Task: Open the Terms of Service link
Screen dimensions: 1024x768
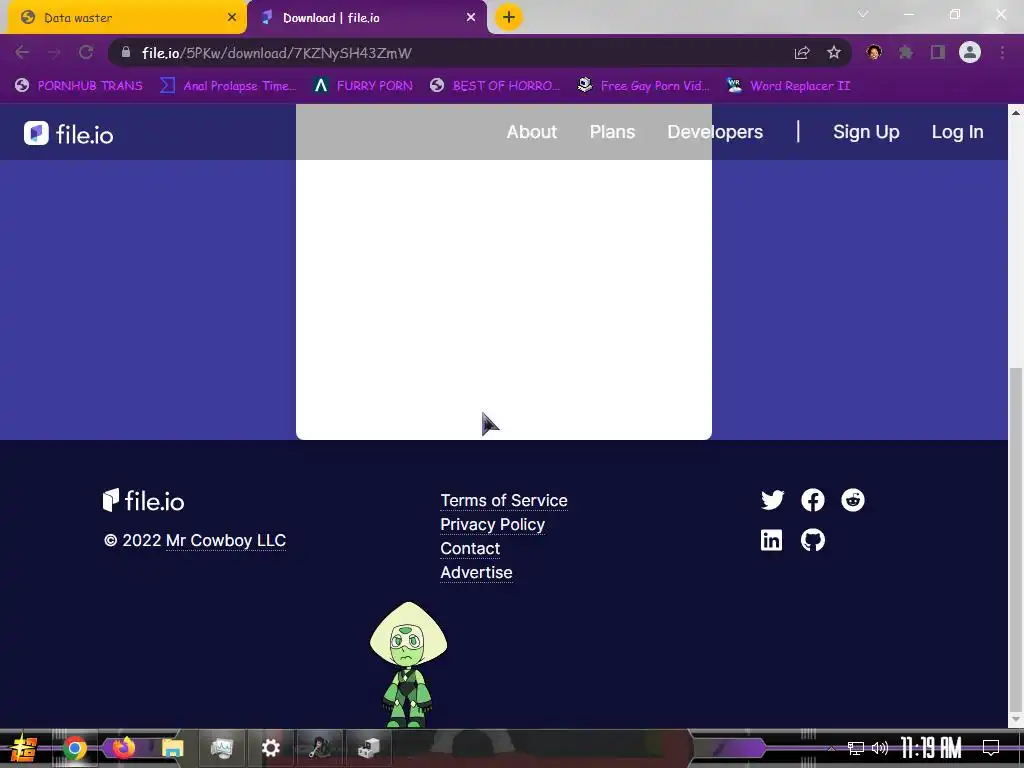Action: (x=504, y=500)
